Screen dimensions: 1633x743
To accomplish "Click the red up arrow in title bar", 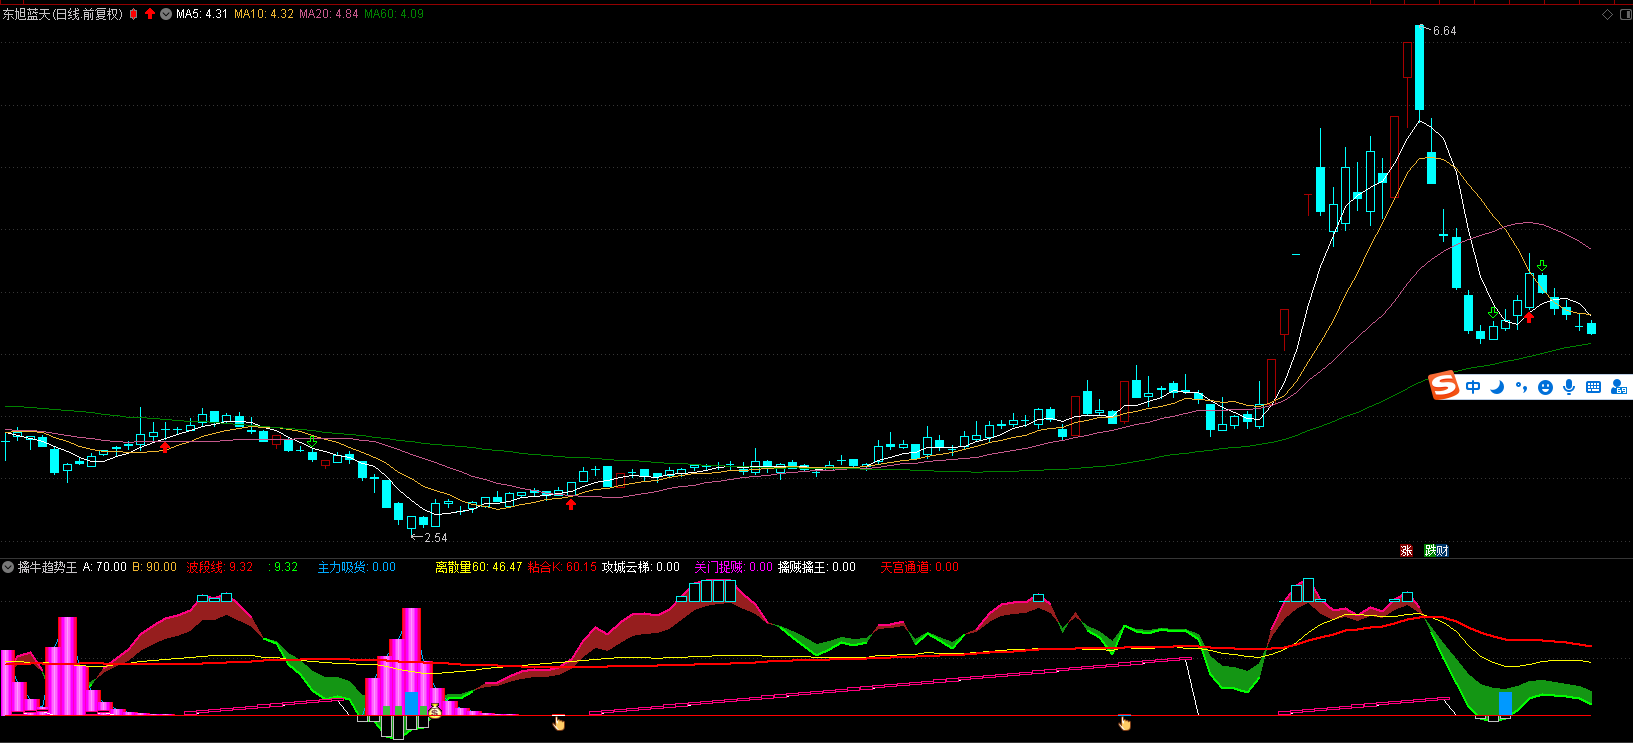I will click(x=150, y=14).
